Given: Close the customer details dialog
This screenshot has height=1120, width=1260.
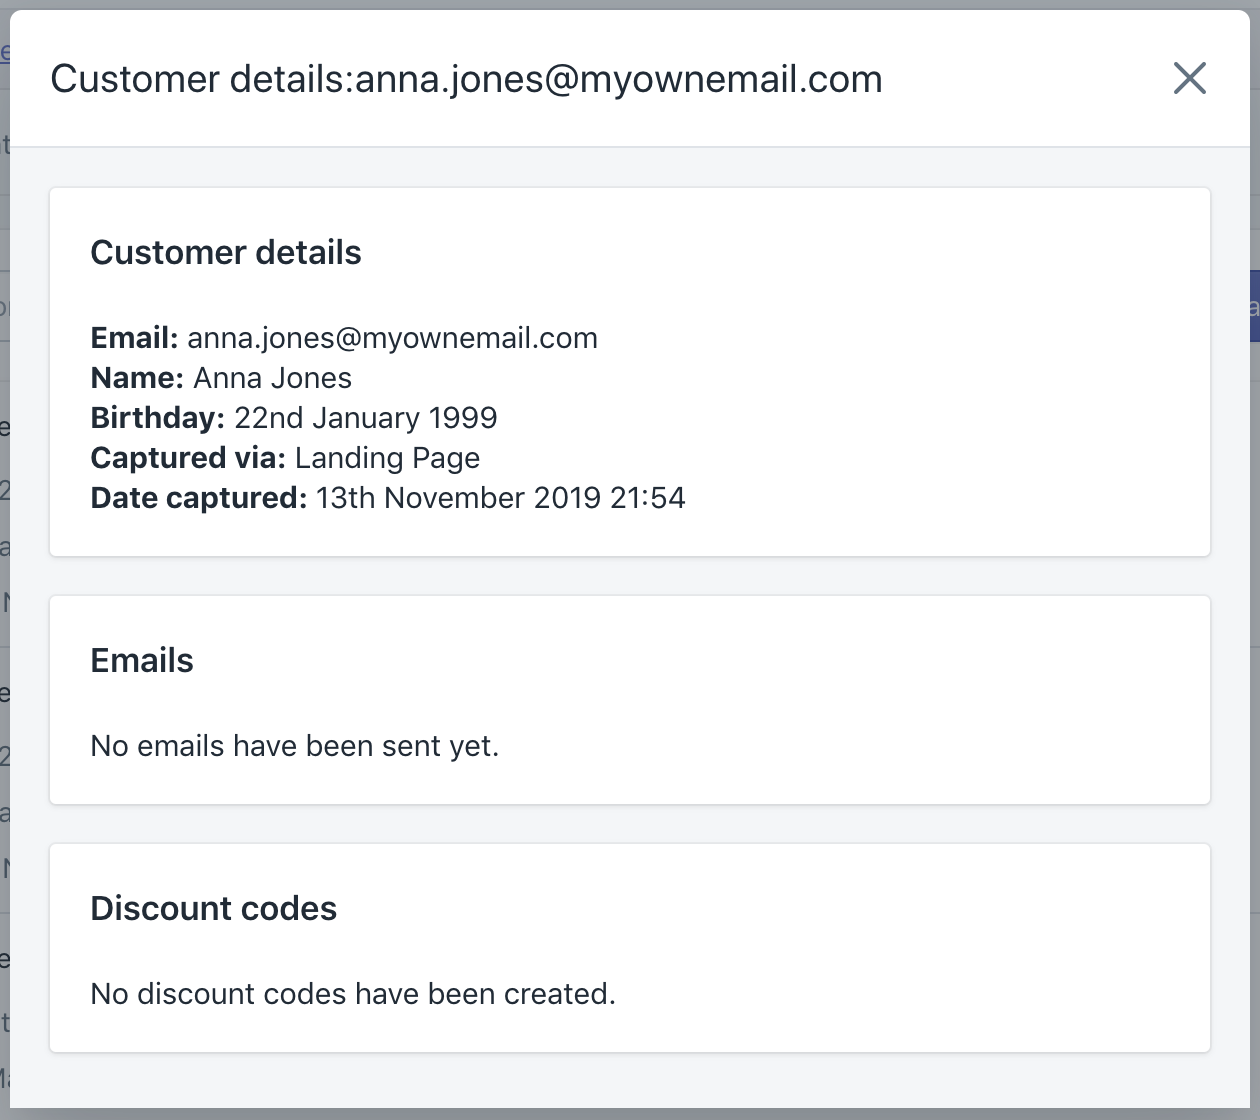Looking at the screenshot, I should (x=1189, y=78).
